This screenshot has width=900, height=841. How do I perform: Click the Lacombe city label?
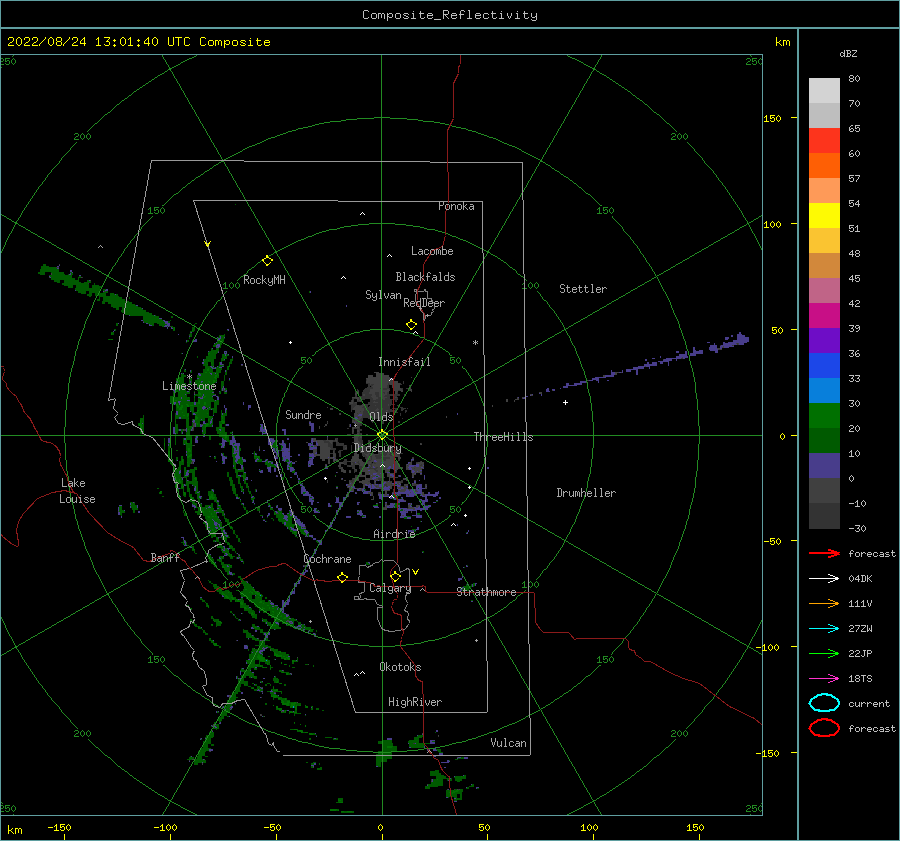[x=432, y=251]
